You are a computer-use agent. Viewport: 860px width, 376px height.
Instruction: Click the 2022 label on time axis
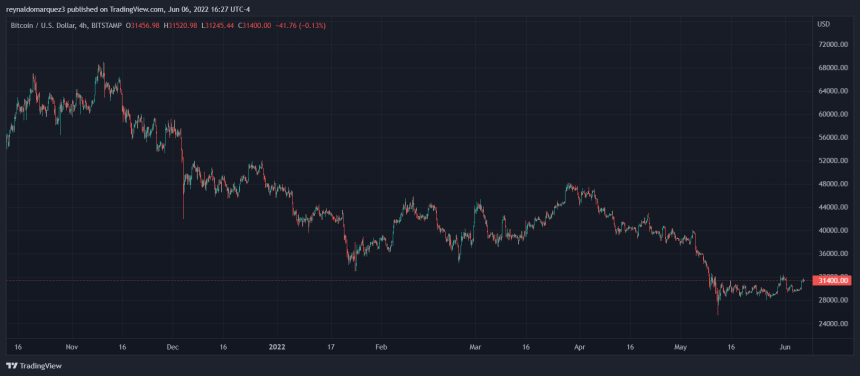pos(276,347)
